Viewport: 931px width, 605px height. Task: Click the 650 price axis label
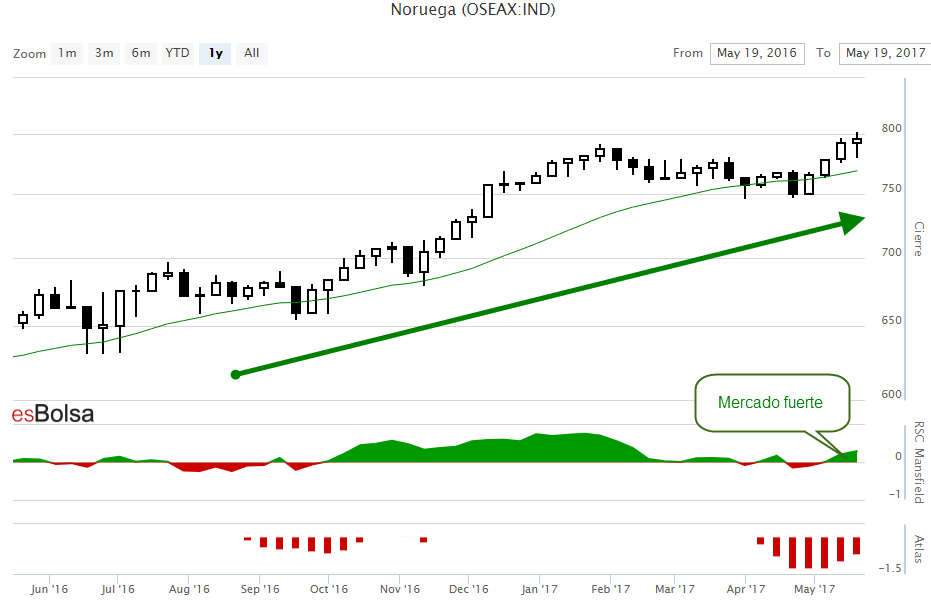pyautogui.click(x=891, y=321)
